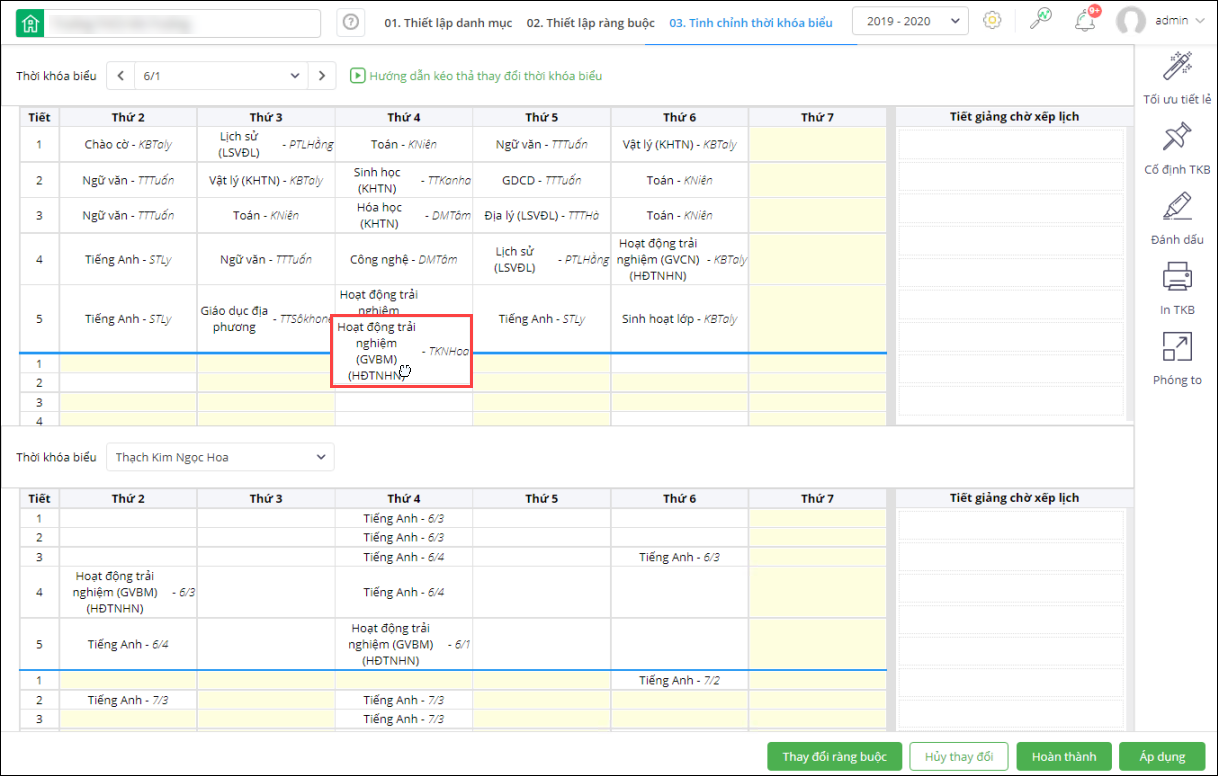Open the admin user avatar
This screenshot has height=776, width=1218.
tap(1131, 21)
